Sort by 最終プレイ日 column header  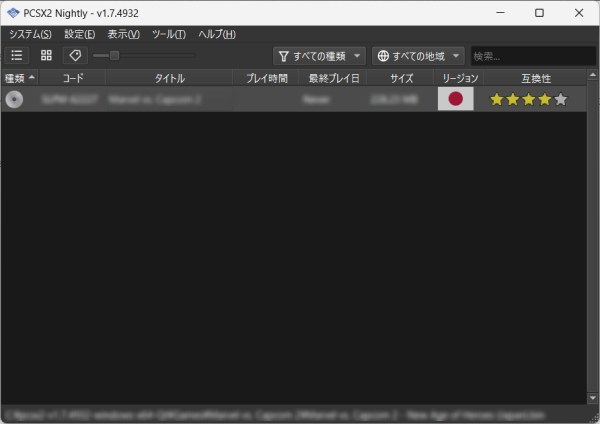(333, 78)
